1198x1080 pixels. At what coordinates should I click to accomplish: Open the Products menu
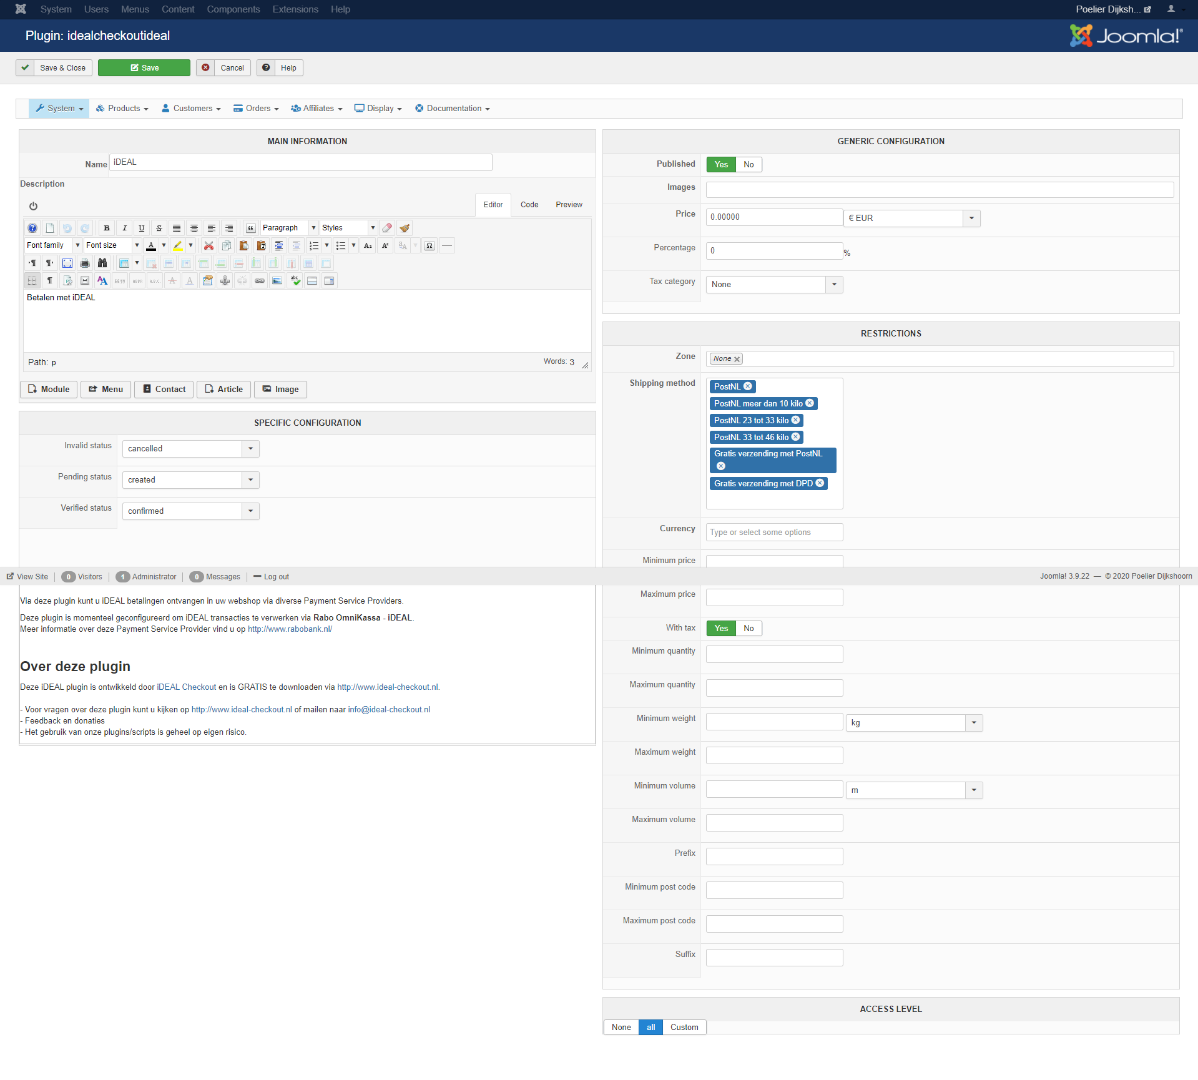pos(122,109)
